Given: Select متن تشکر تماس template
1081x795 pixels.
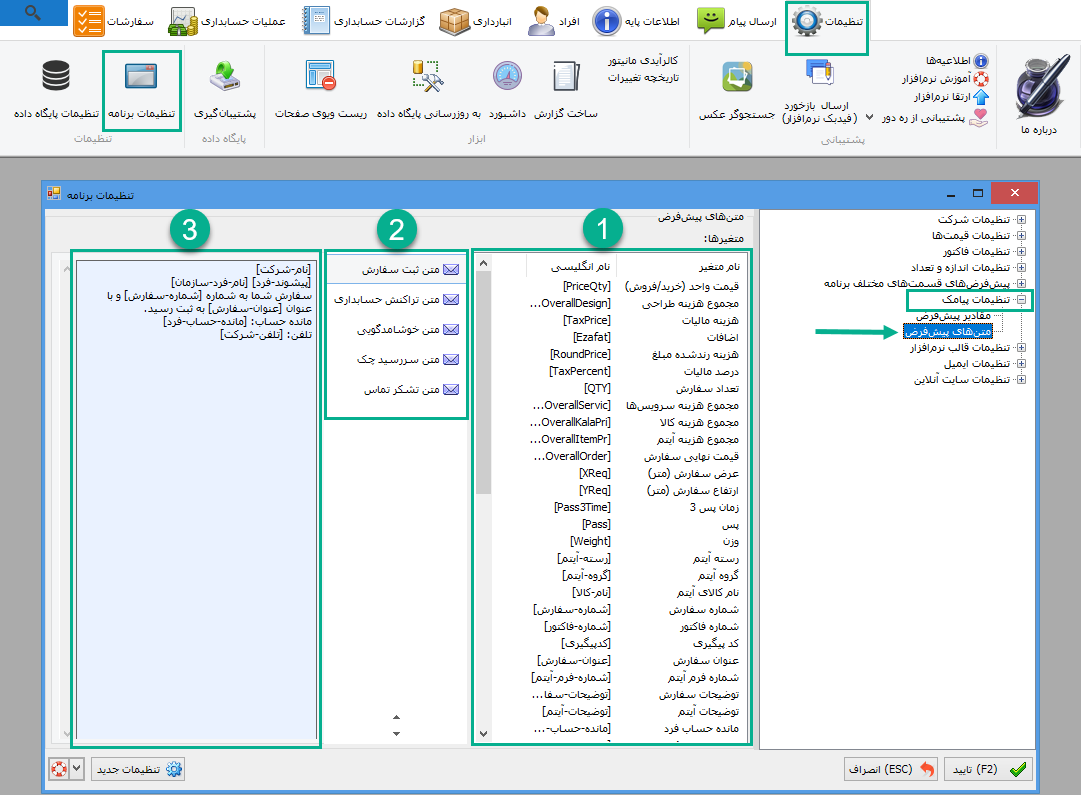Looking at the screenshot, I should coord(396,390).
